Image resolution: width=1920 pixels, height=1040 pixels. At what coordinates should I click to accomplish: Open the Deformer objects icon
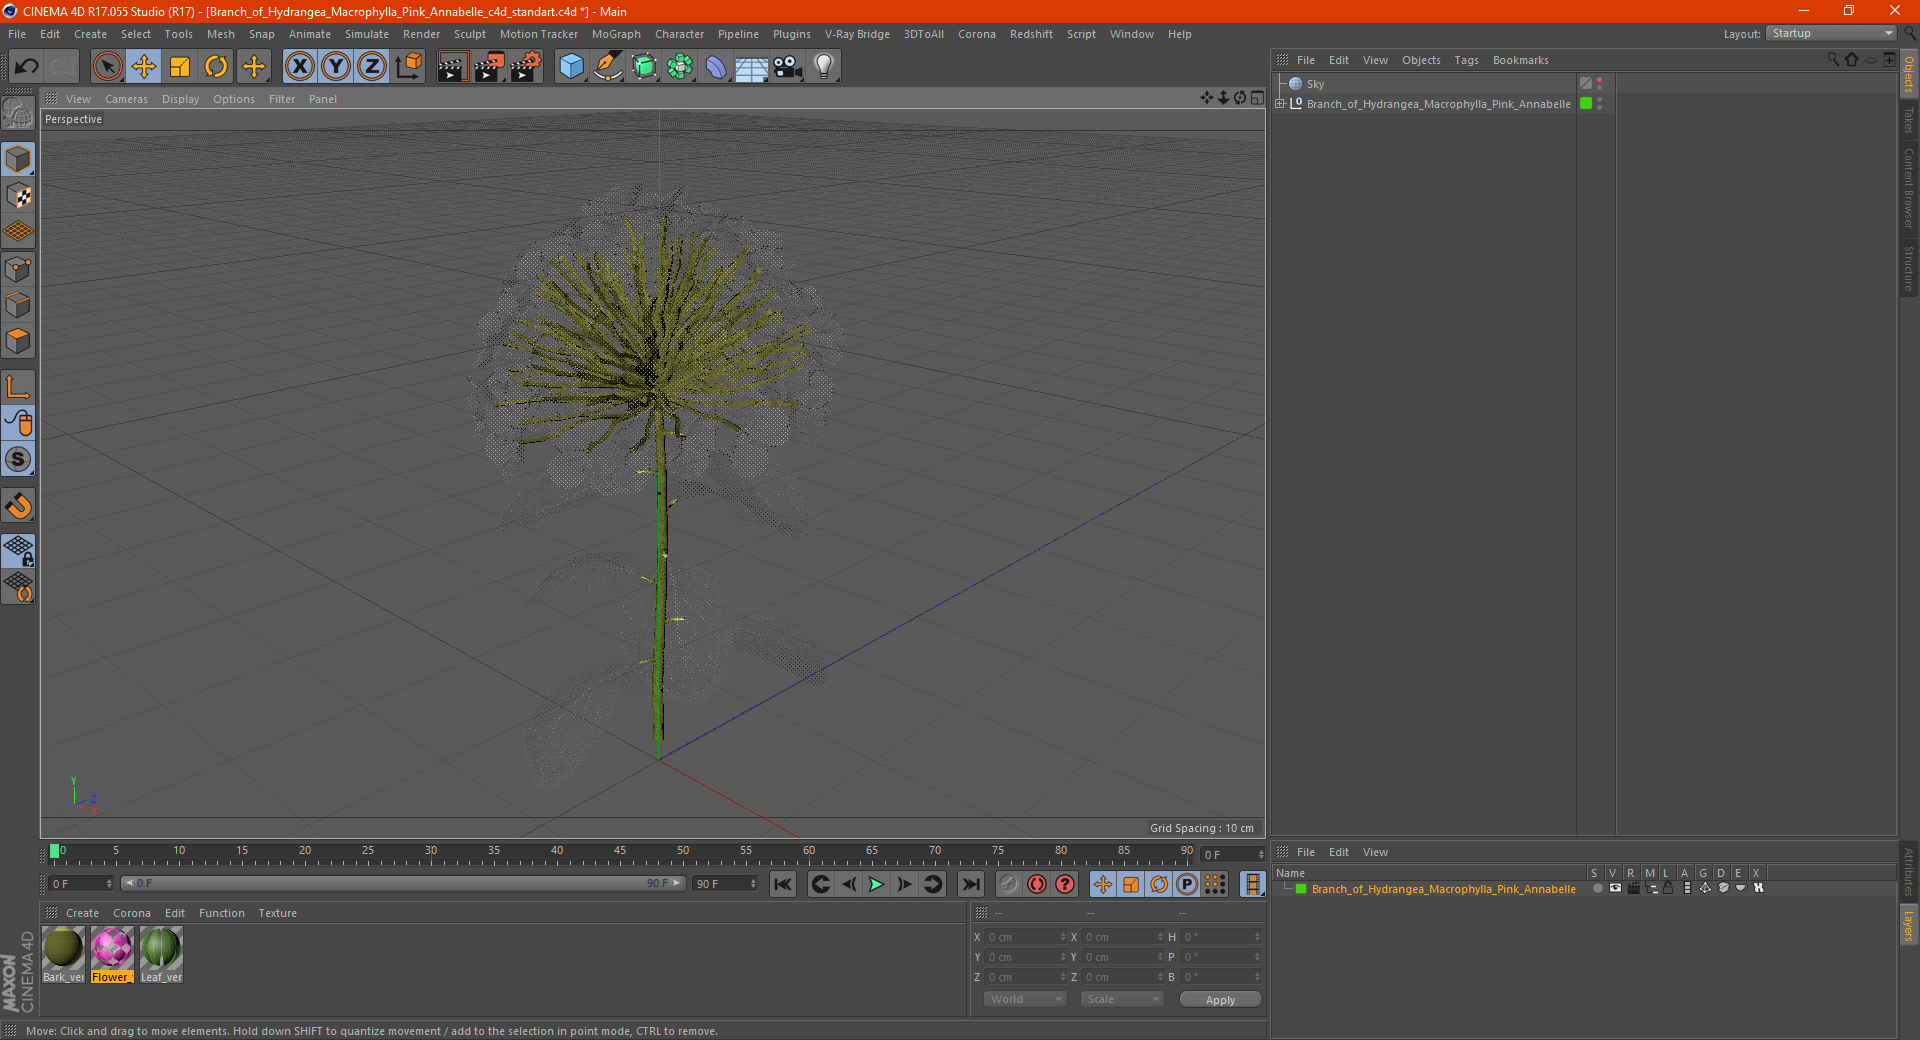tap(716, 67)
